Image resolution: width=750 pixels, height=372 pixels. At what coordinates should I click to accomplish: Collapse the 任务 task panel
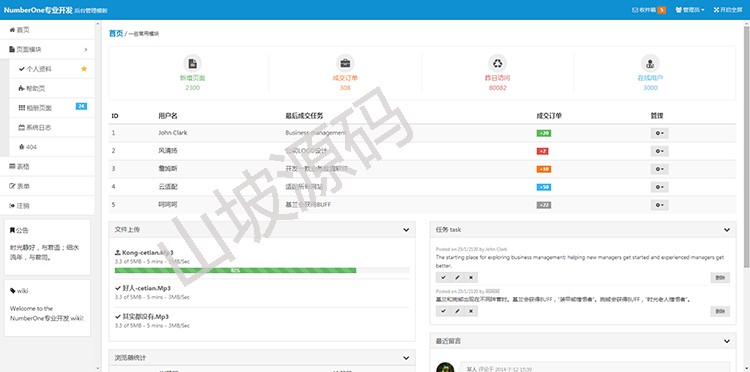727,230
